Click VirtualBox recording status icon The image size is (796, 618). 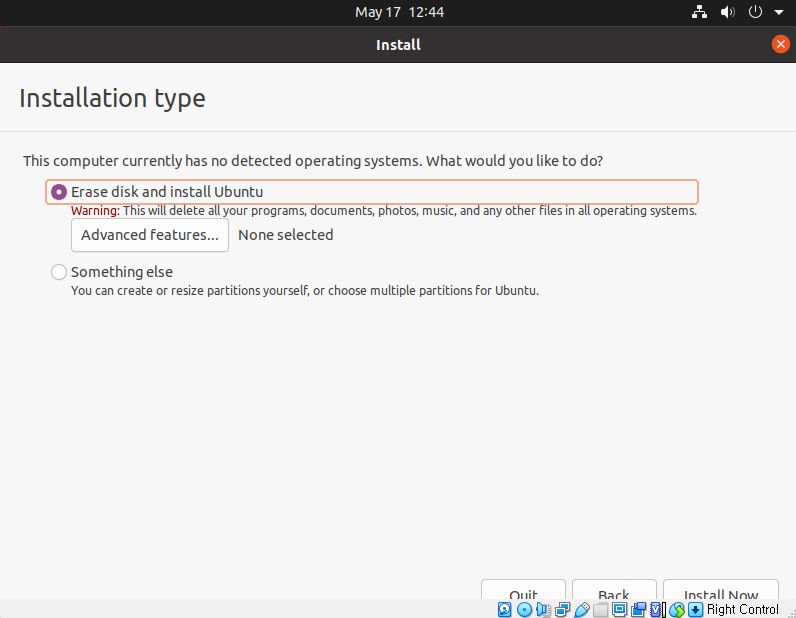click(x=638, y=609)
